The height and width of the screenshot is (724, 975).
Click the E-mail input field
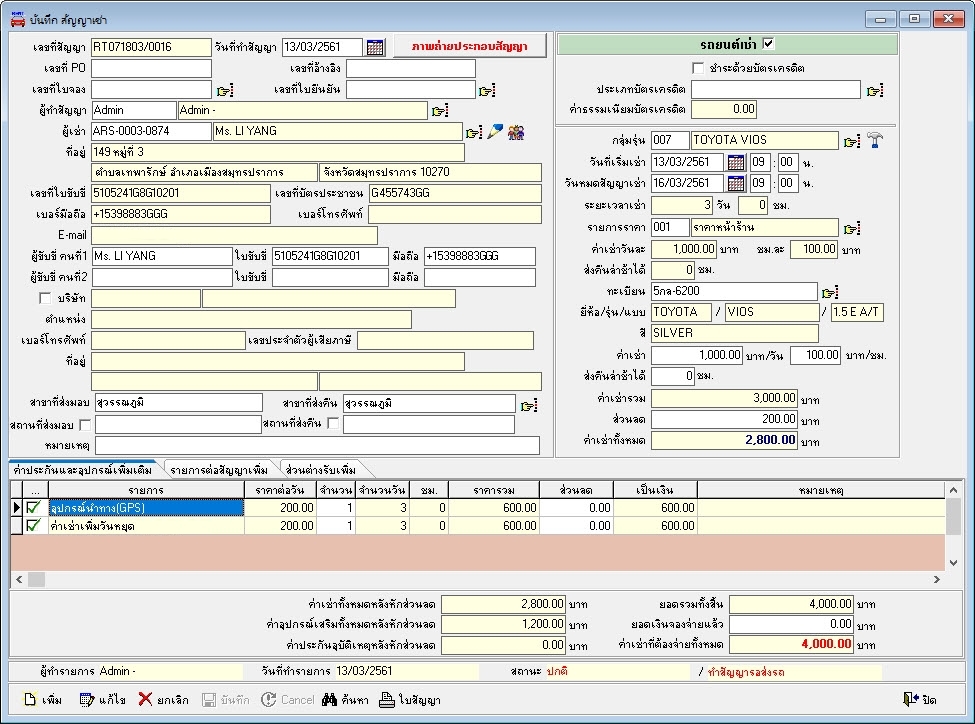[x=234, y=235]
